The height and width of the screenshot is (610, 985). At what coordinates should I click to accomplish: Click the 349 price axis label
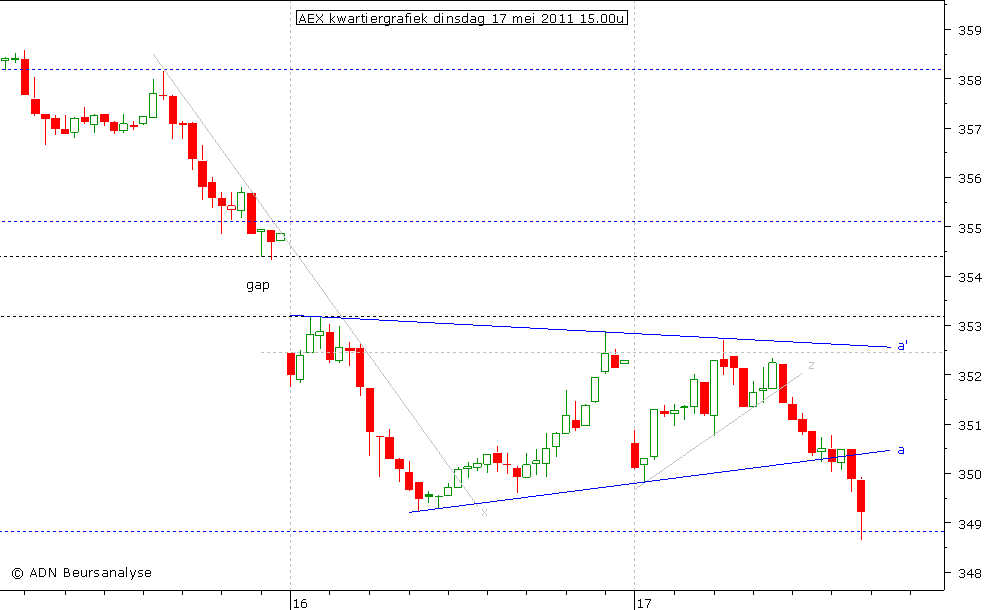point(969,524)
